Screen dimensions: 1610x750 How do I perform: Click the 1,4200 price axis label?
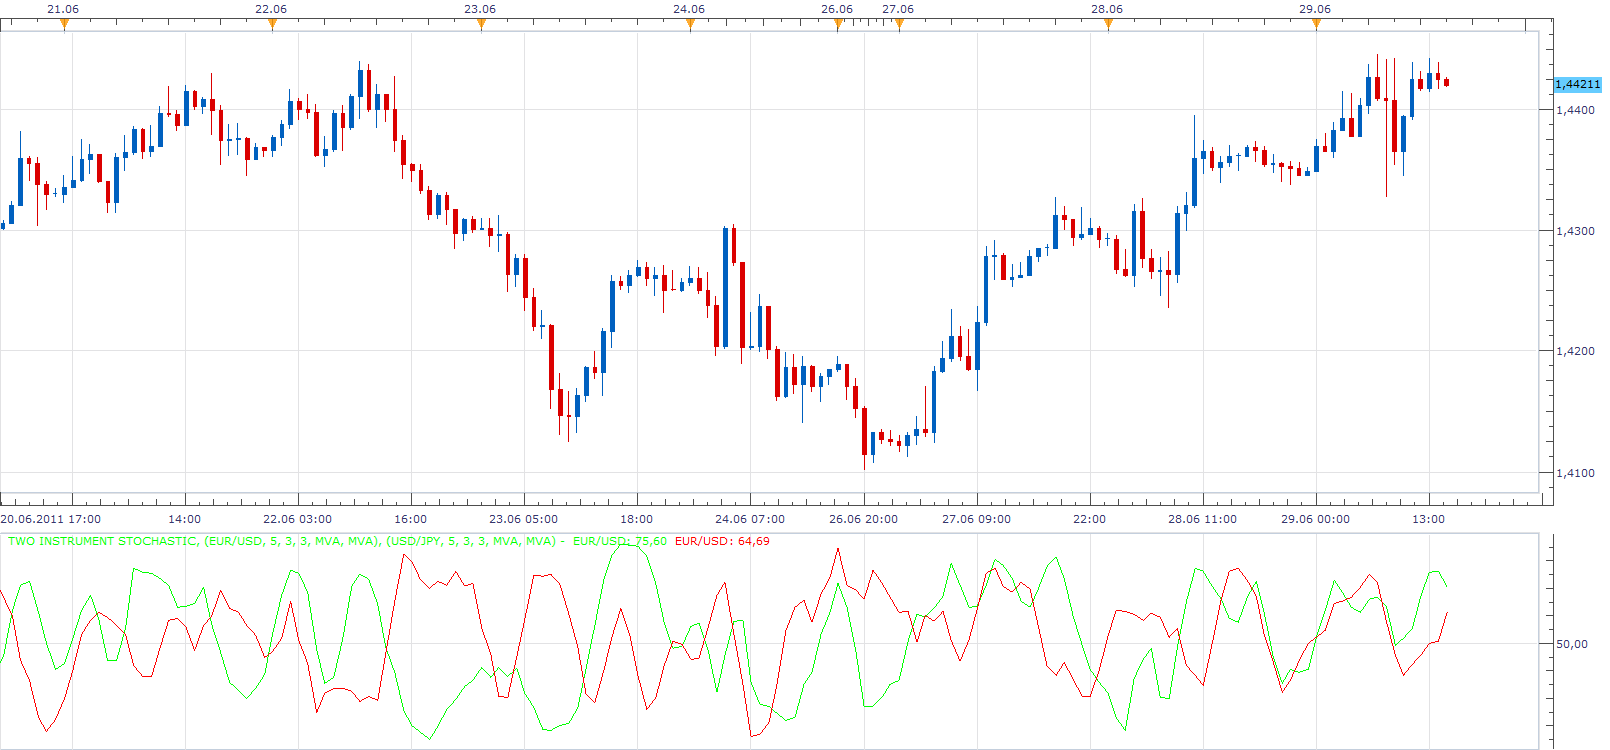pyautogui.click(x=1575, y=351)
